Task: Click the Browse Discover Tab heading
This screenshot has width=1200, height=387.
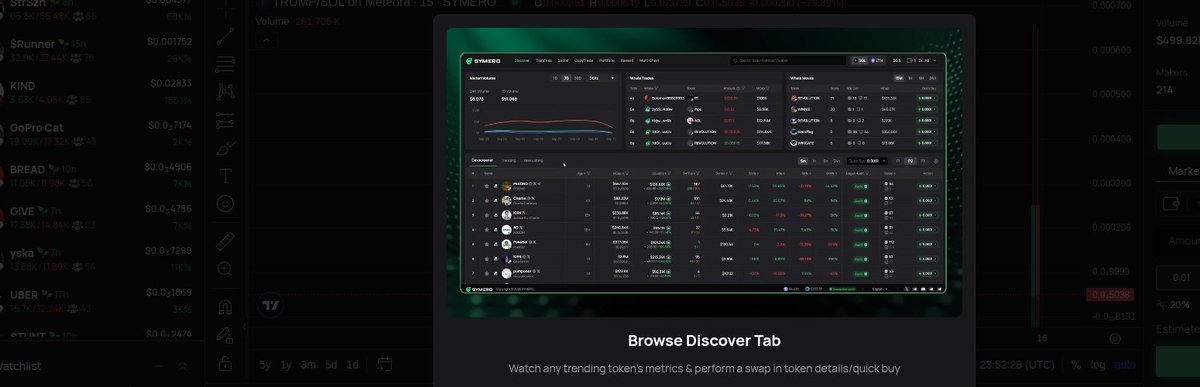Action: (x=704, y=341)
